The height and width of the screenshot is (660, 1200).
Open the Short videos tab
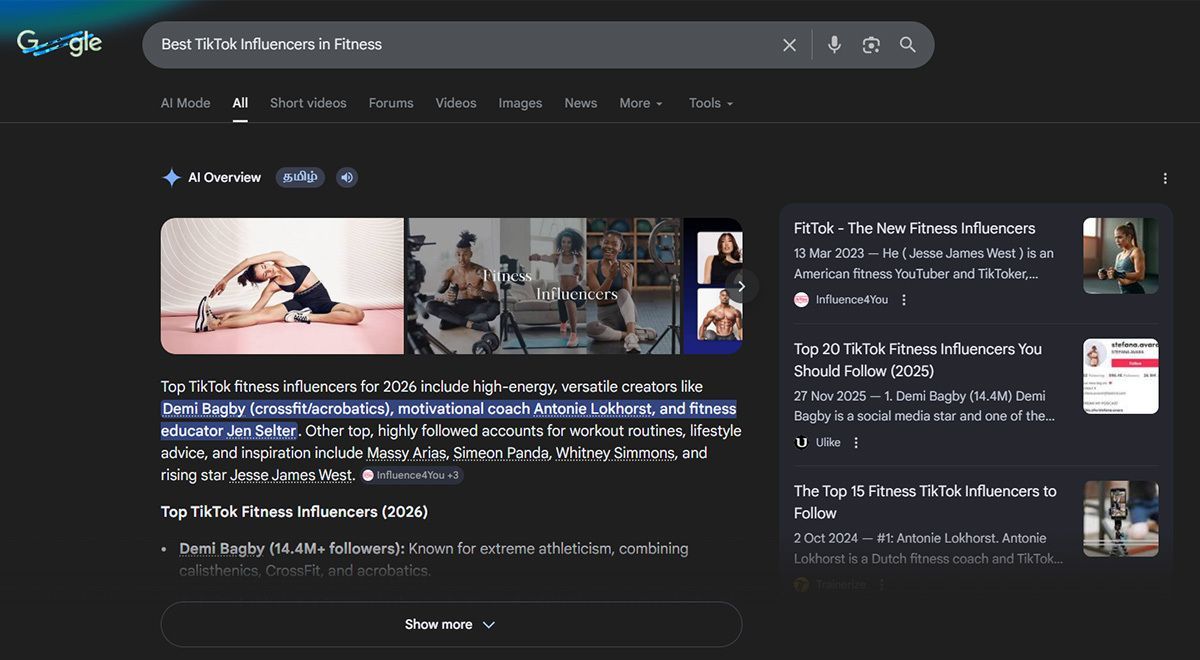[308, 103]
